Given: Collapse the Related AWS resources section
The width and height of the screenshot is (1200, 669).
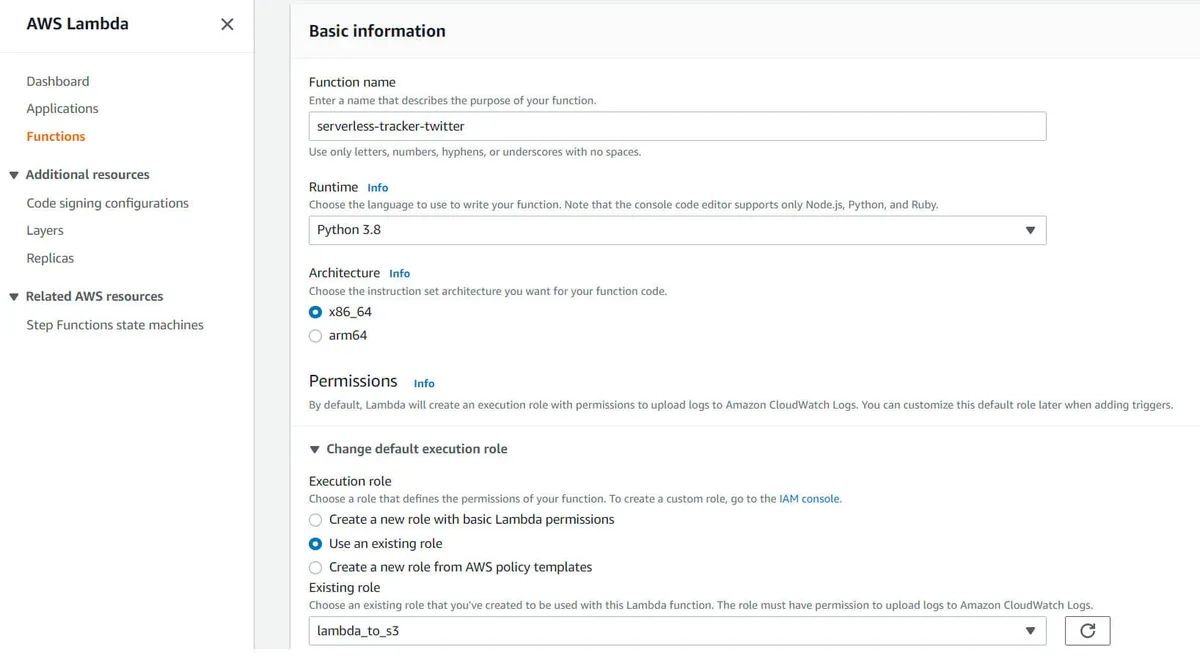Looking at the screenshot, I should pos(14,297).
